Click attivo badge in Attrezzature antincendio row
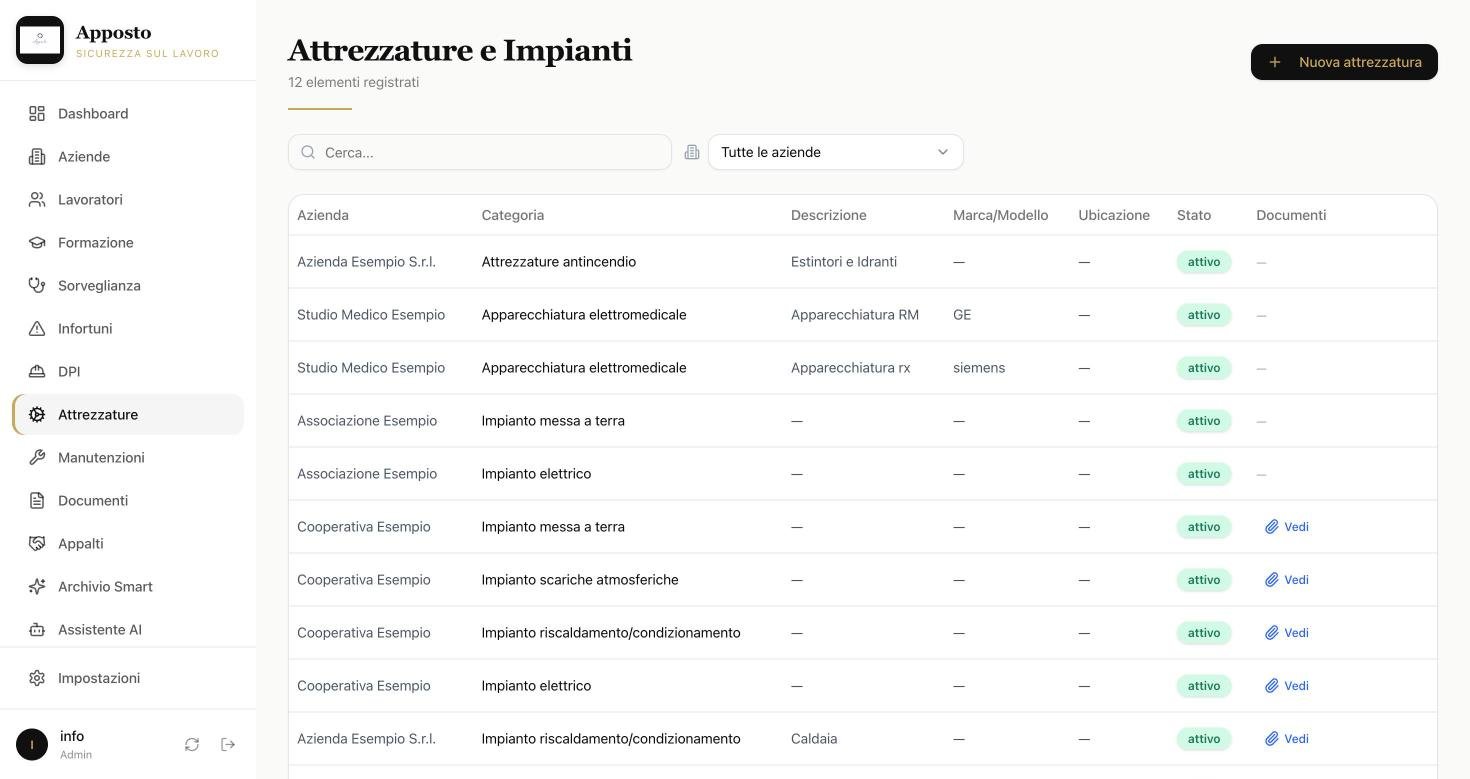The height and width of the screenshot is (779, 1470). point(1204,262)
